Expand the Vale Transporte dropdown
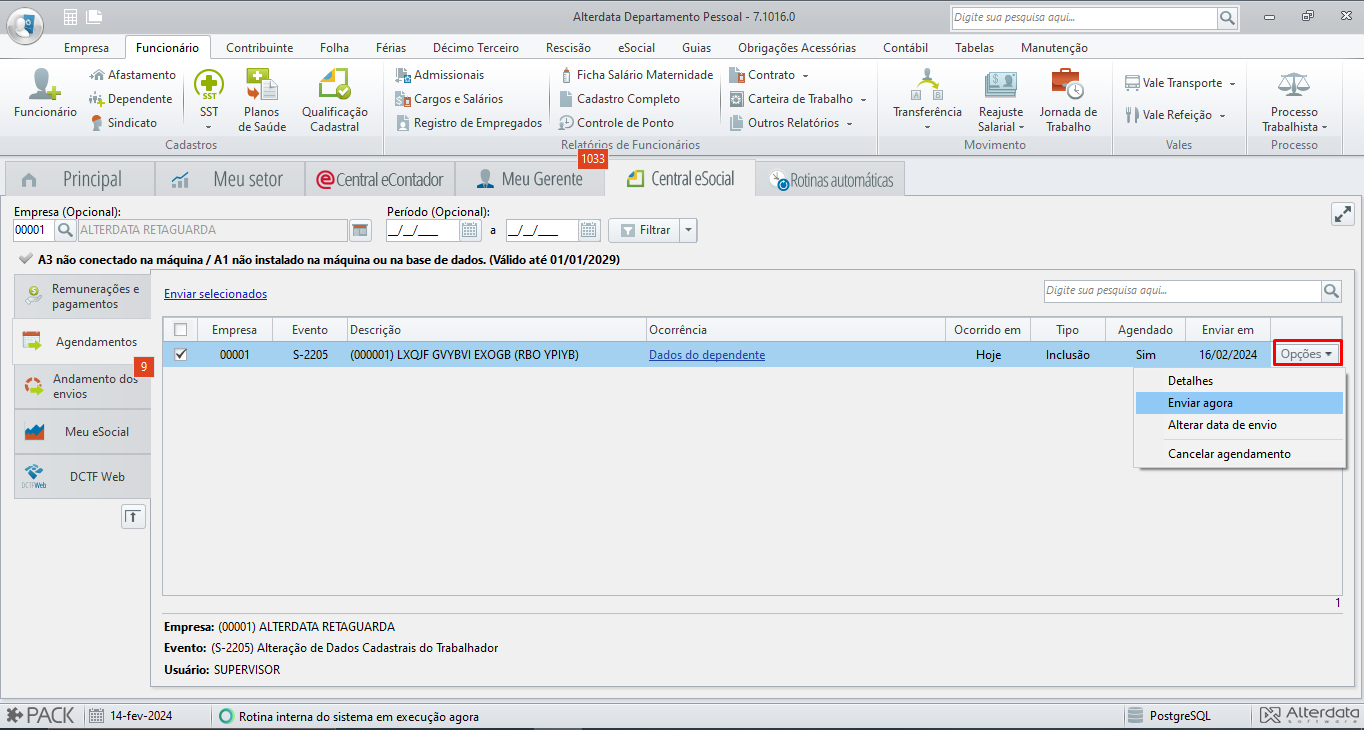The width and height of the screenshot is (1364, 730). point(1232,83)
